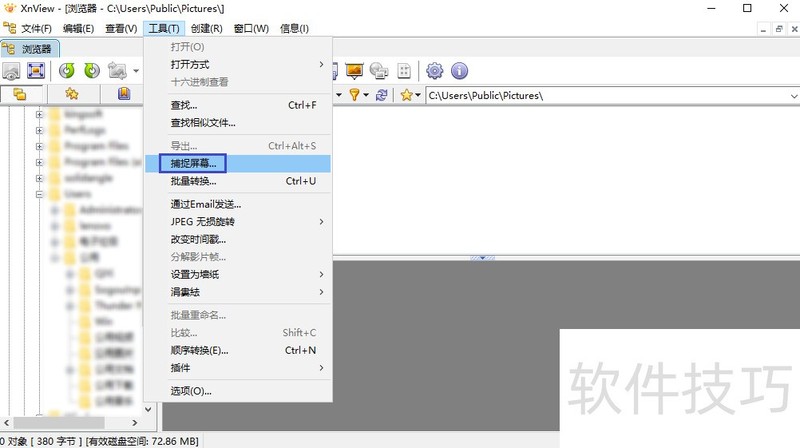Rotate image counter-clockwise using green arrow icon
Screen dimensions: 800x448
[x=67, y=70]
